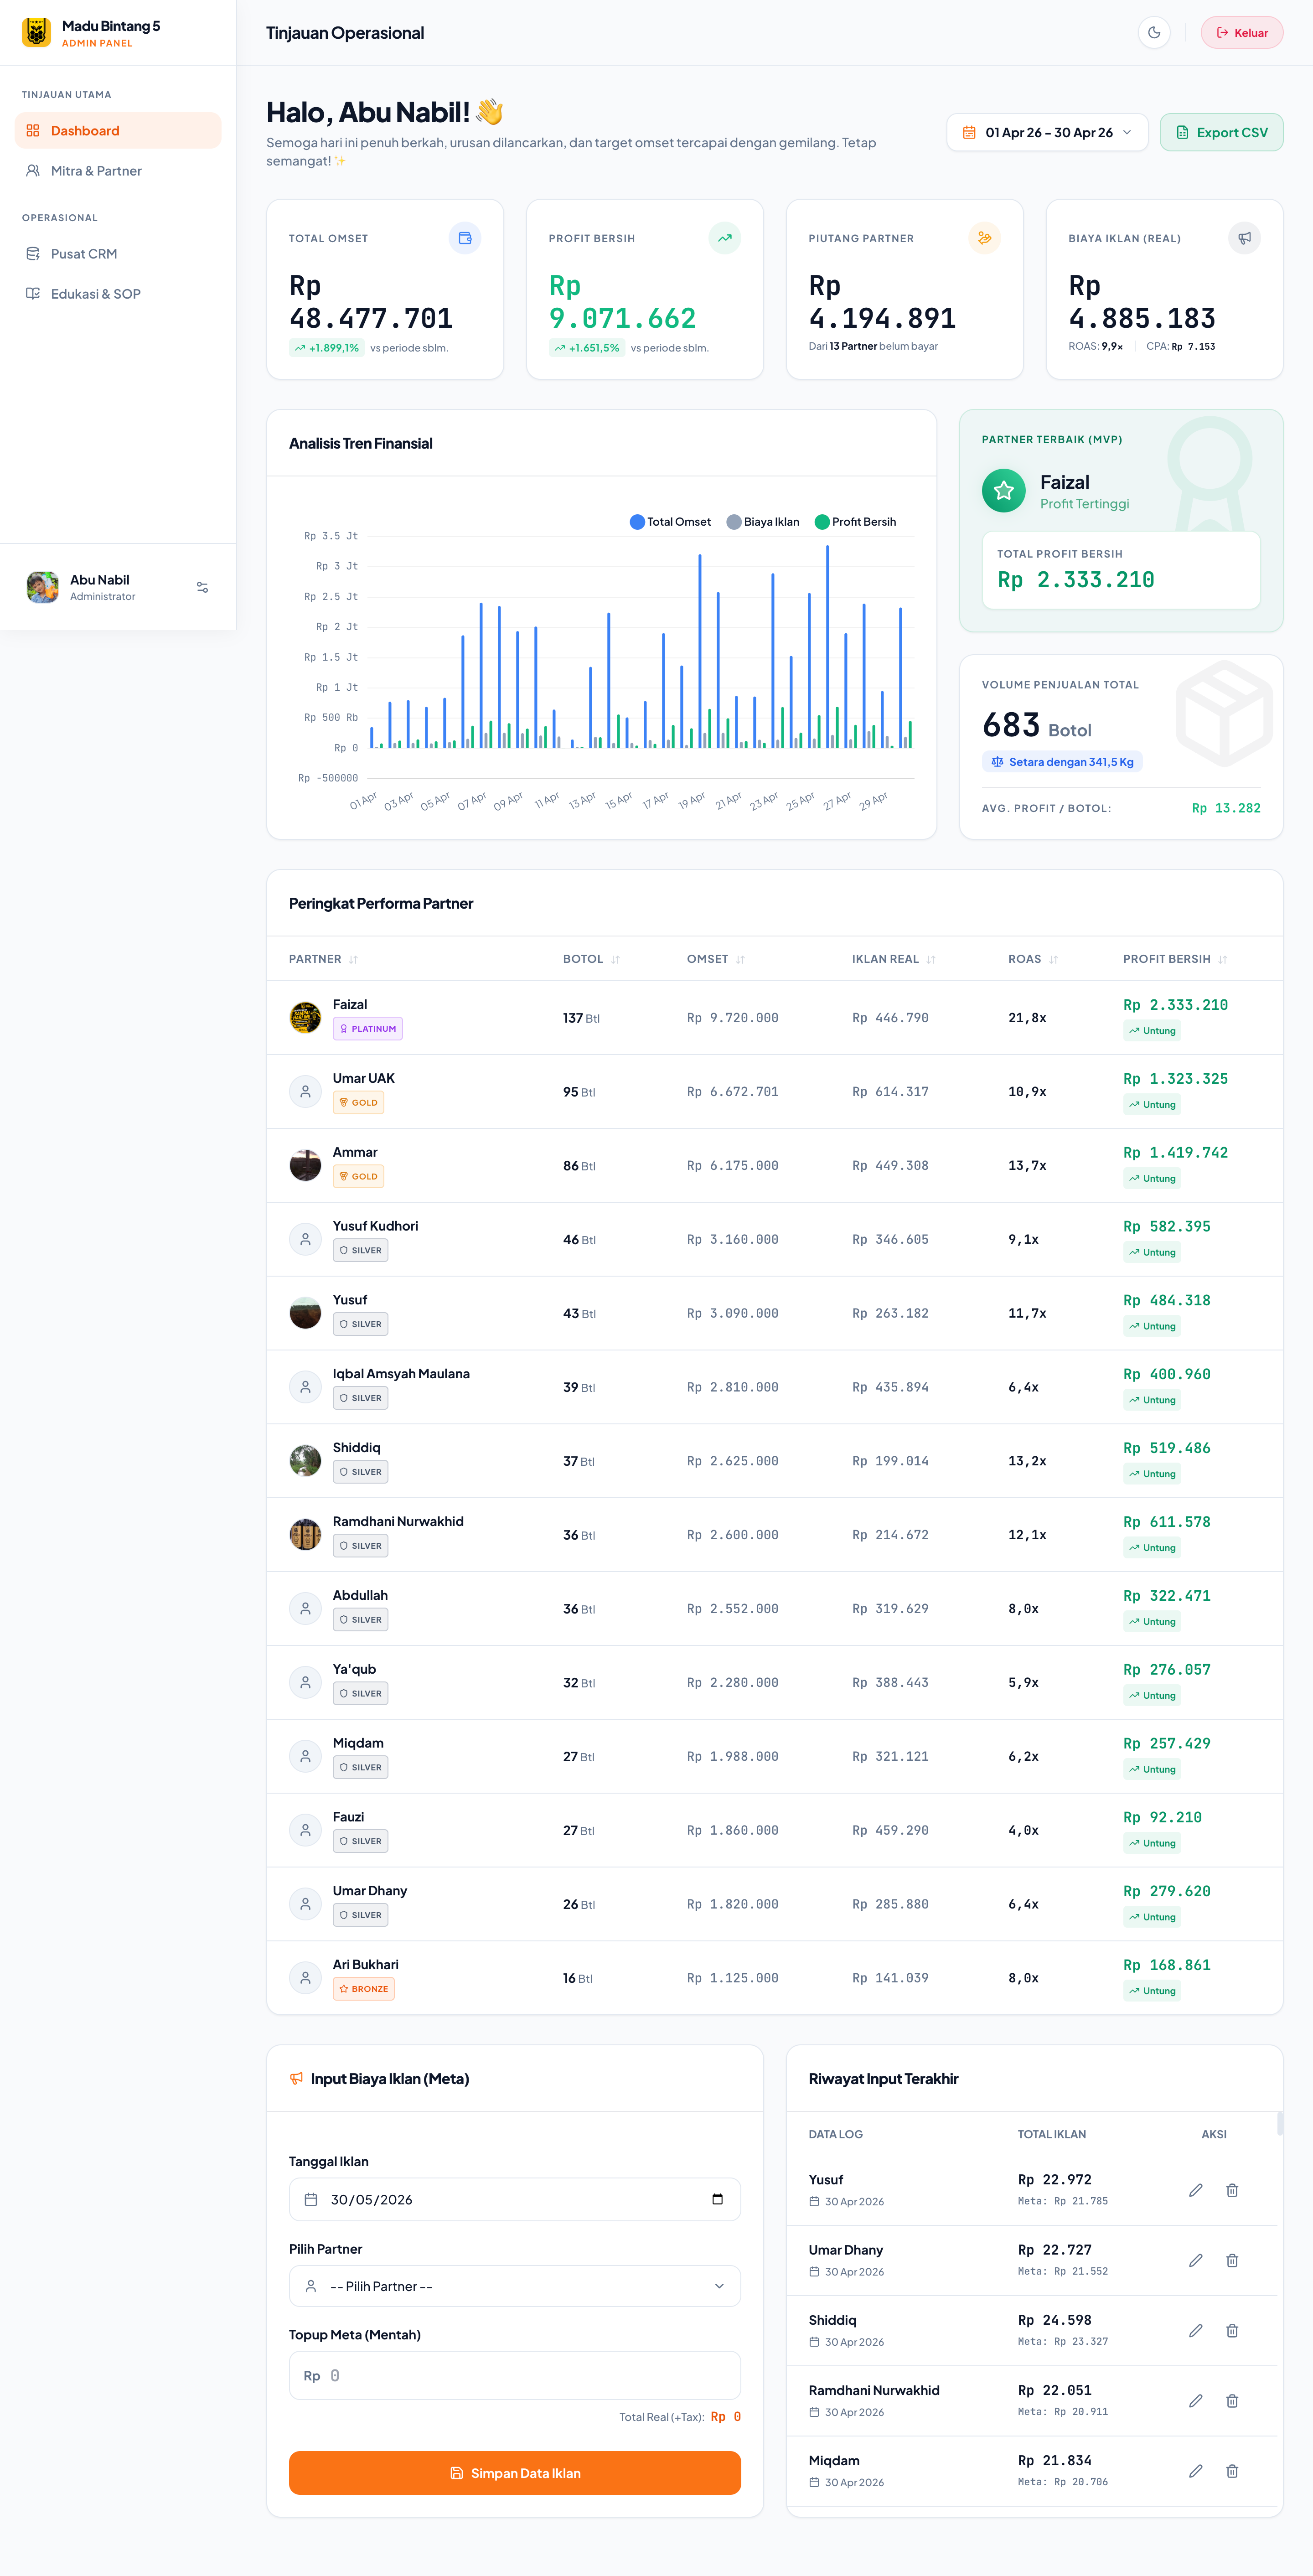Click Ammar's partner avatar

[x=305, y=1165]
